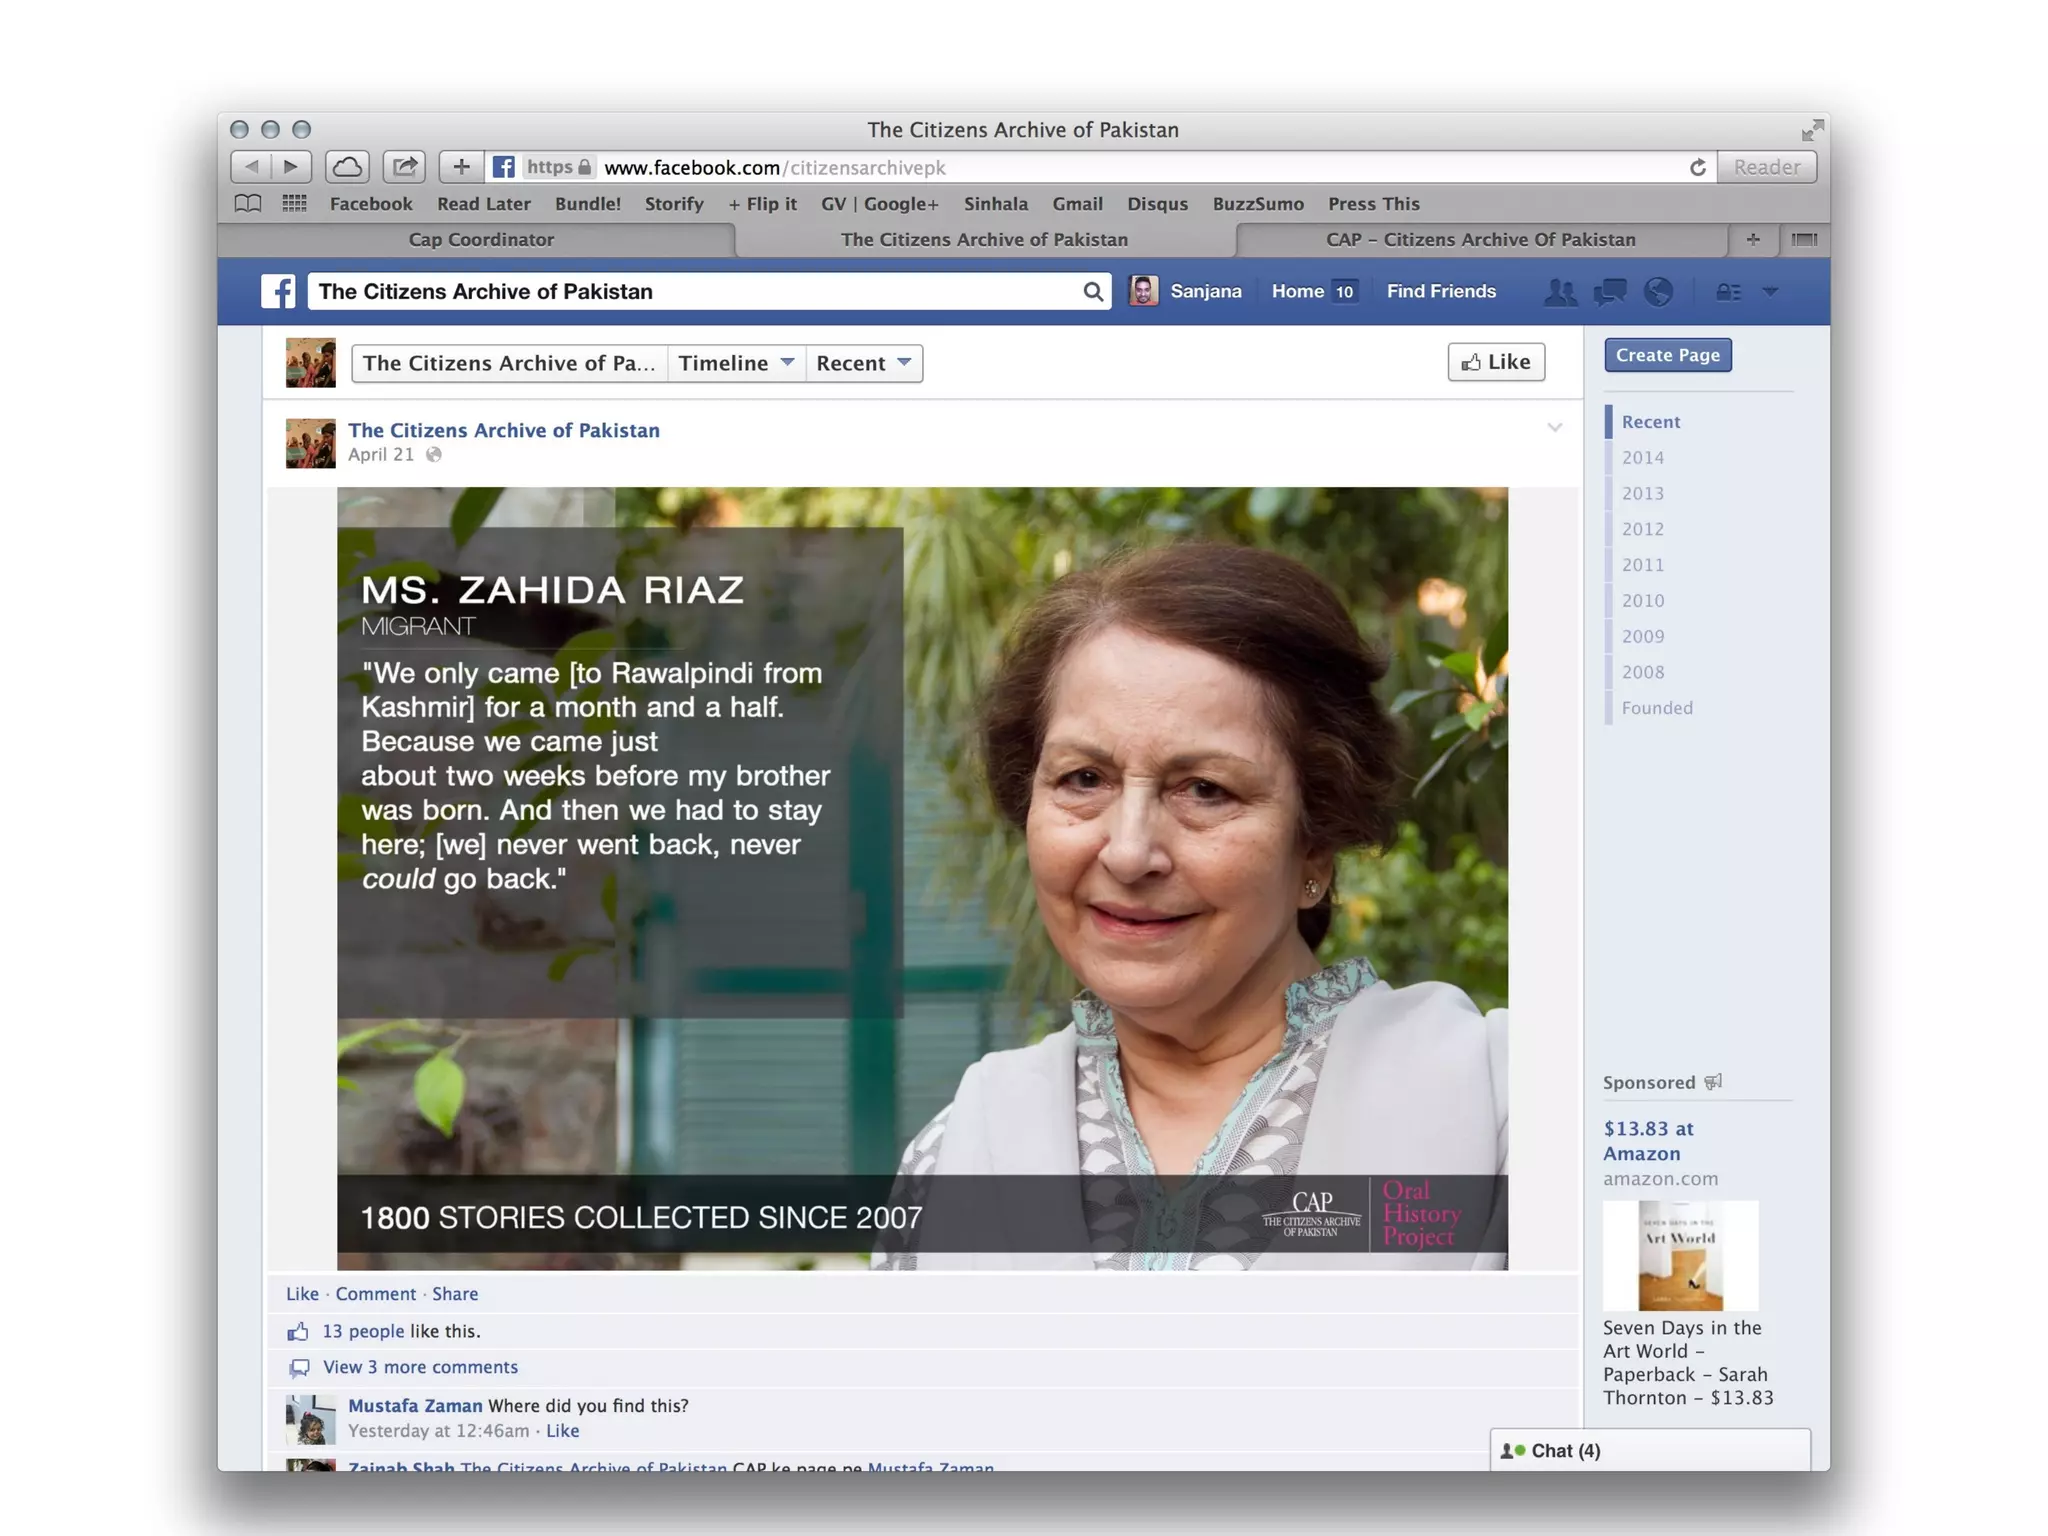Screen dimensions: 2048x1536
Task: Open the Read Later bookmark
Action: coord(483,203)
